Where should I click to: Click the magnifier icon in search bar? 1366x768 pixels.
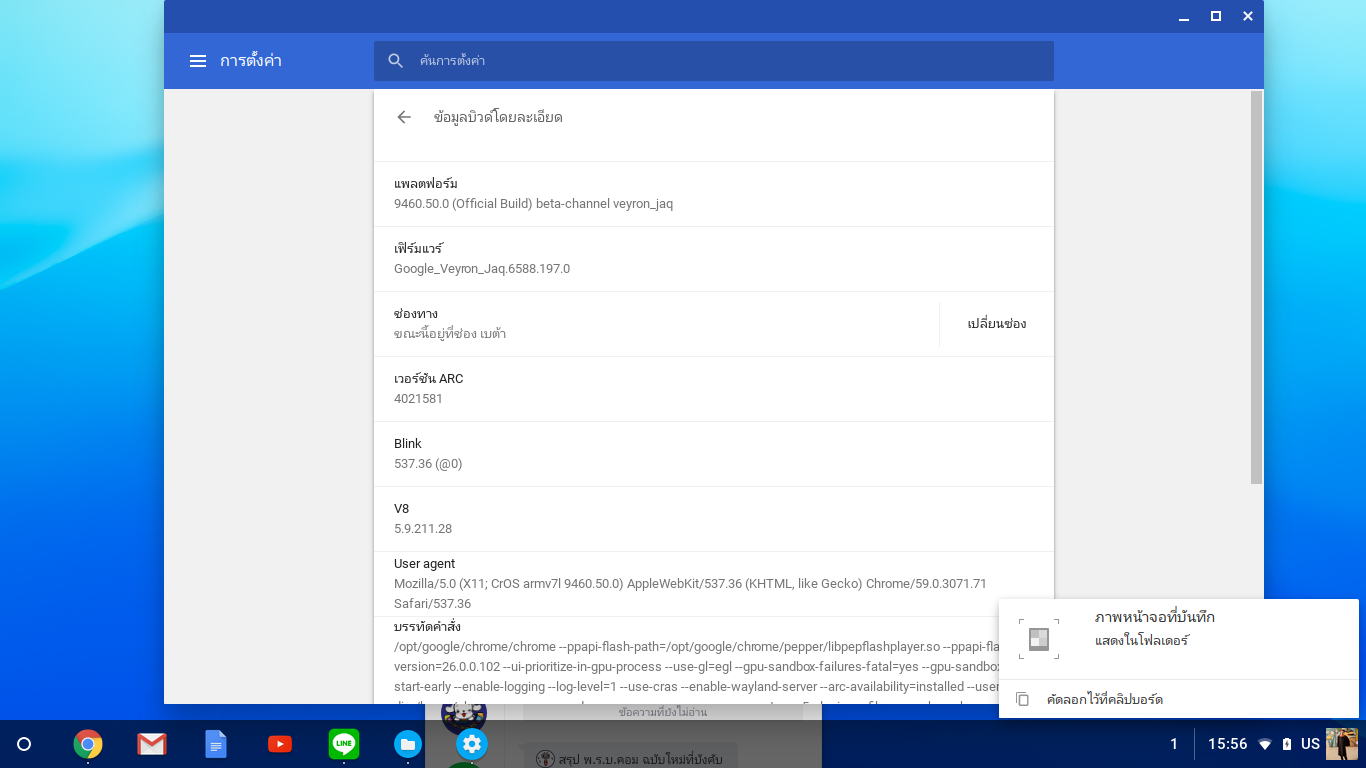click(396, 61)
